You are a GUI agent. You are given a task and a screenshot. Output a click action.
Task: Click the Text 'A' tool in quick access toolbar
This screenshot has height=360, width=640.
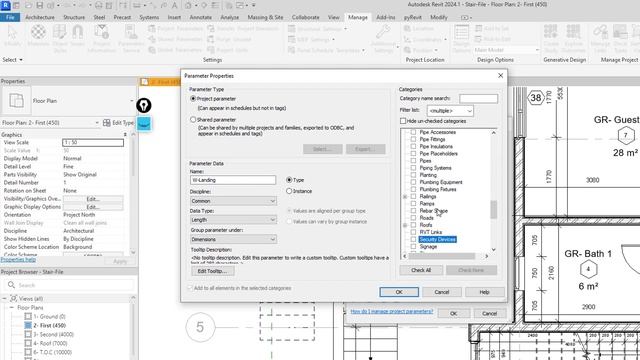[x=174, y=5]
